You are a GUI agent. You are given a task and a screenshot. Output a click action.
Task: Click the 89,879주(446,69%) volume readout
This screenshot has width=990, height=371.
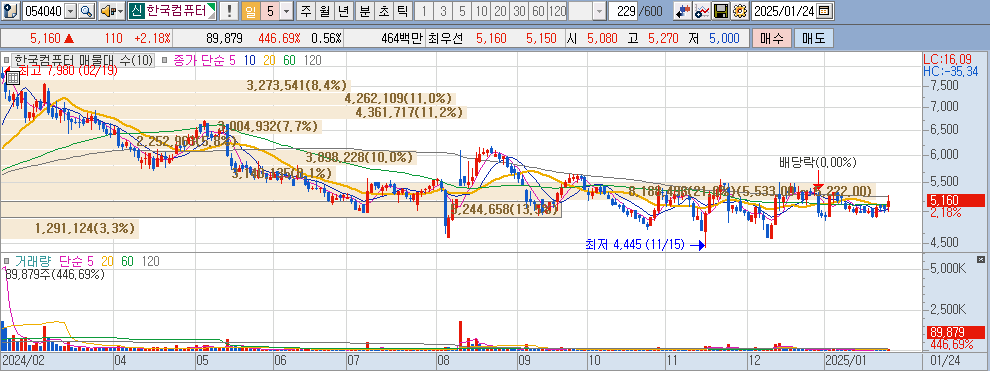coord(55,274)
